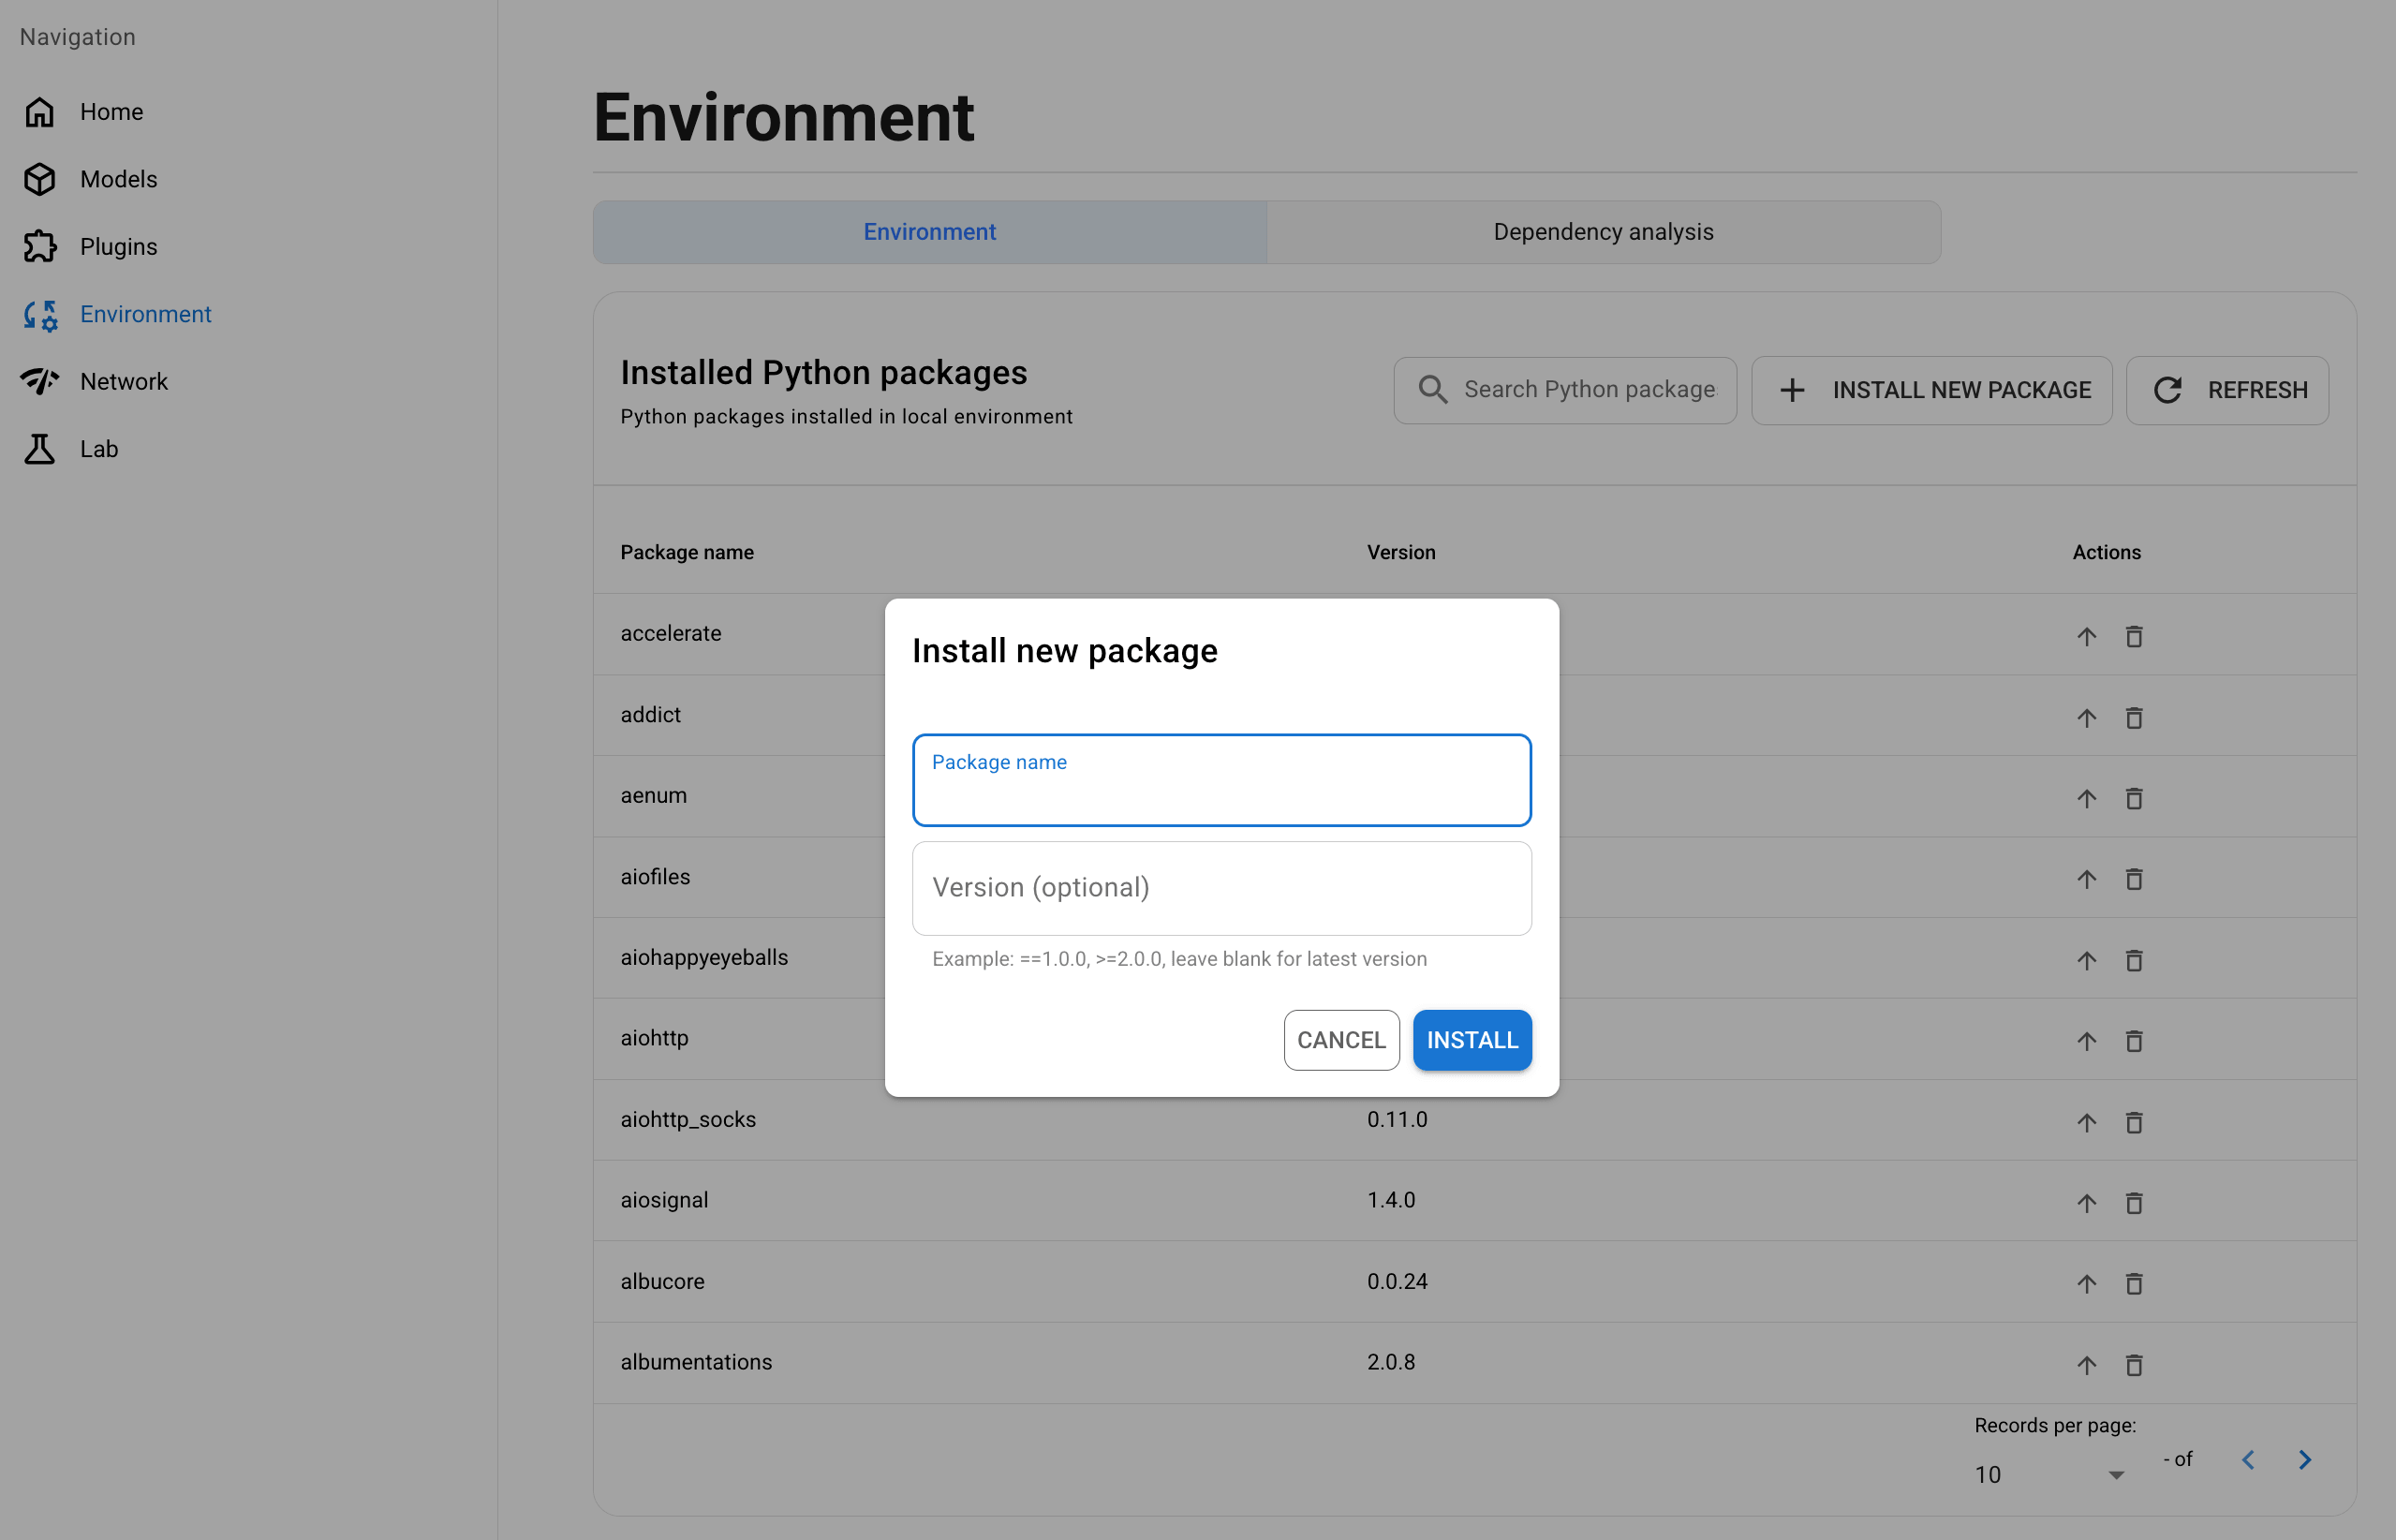Open Lab in the navigation
Screen dimensions: 2396x1540
pyautogui.click(x=99, y=449)
